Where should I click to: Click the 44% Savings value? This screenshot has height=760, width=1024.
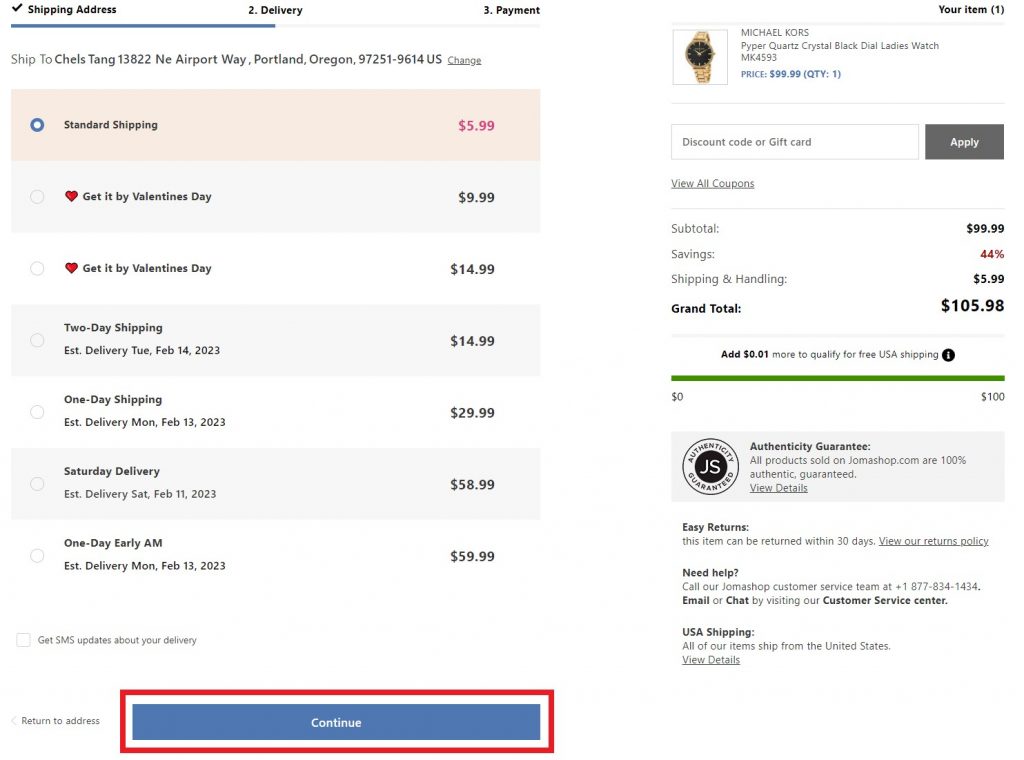click(x=992, y=254)
